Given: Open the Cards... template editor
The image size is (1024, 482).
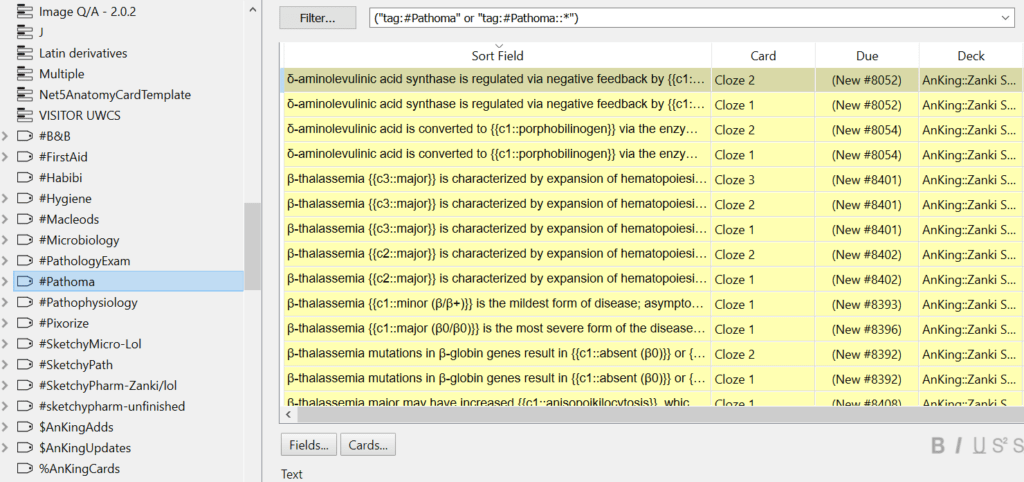Looking at the screenshot, I should pyautogui.click(x=368, y=445).
